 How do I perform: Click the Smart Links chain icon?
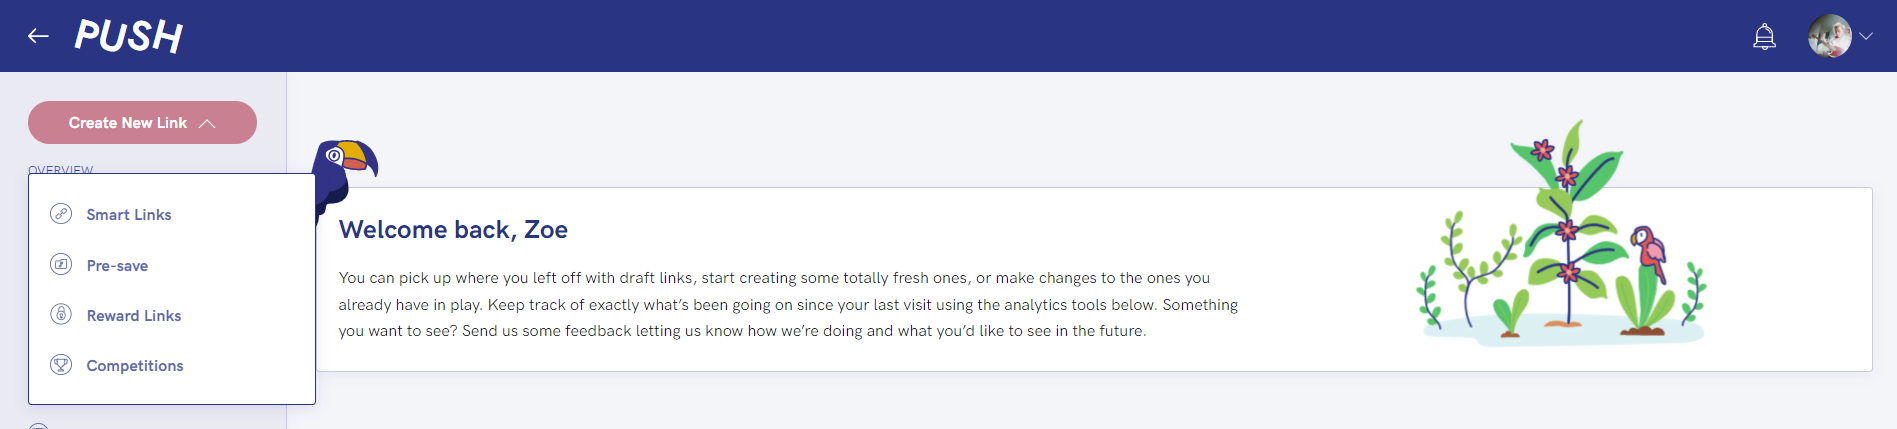tap(61, 214)
